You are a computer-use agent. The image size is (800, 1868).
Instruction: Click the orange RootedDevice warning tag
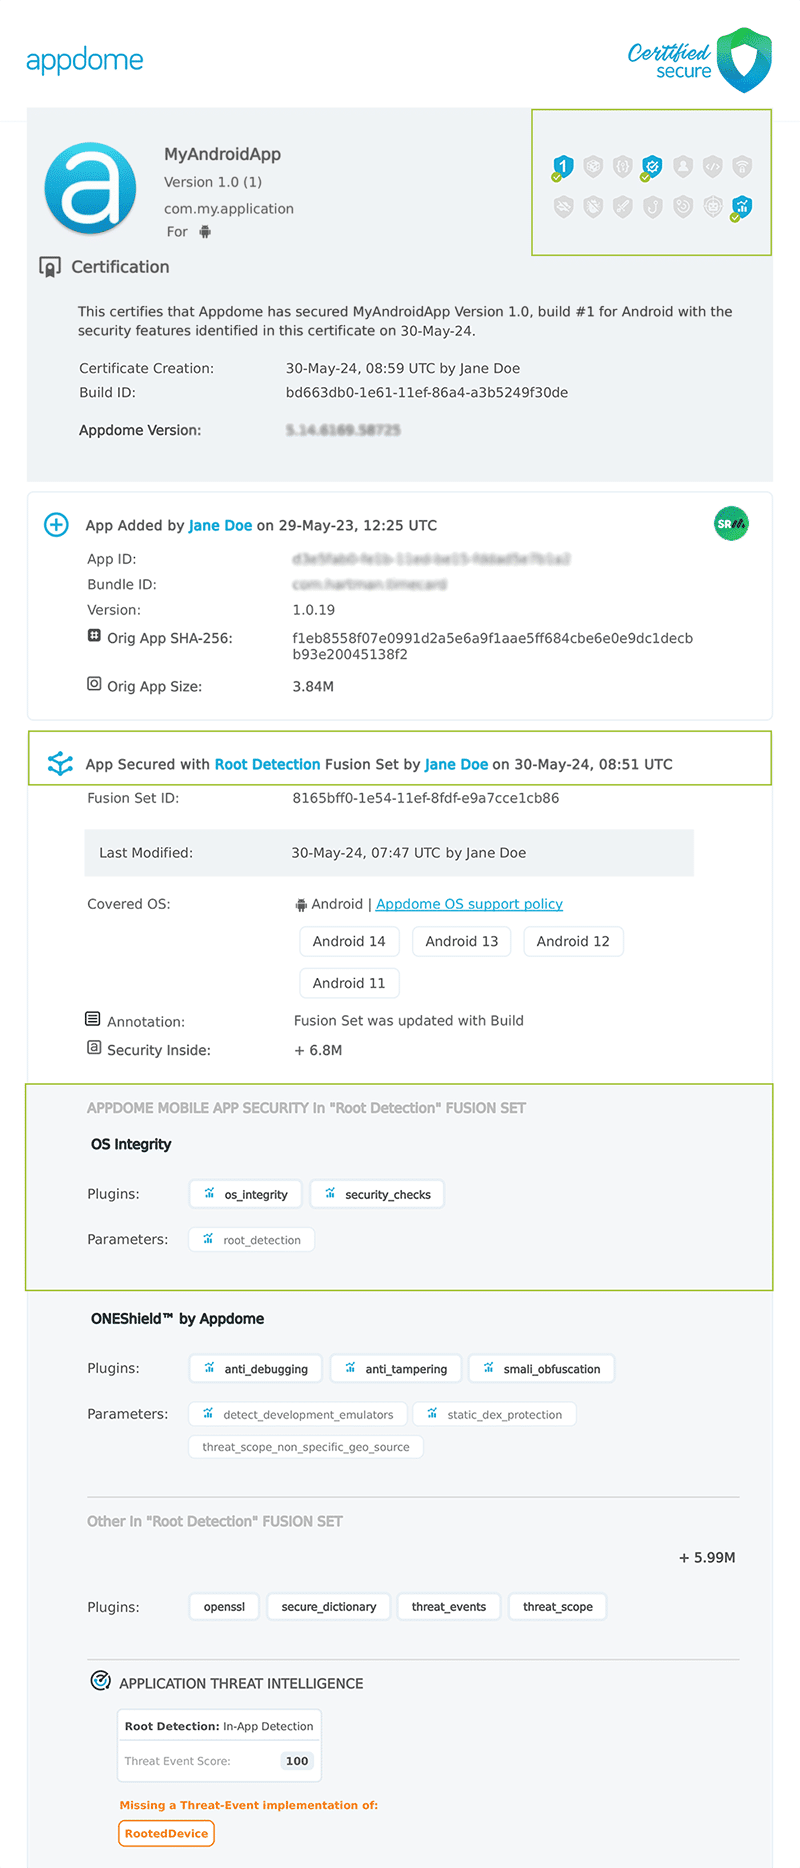166,1833
